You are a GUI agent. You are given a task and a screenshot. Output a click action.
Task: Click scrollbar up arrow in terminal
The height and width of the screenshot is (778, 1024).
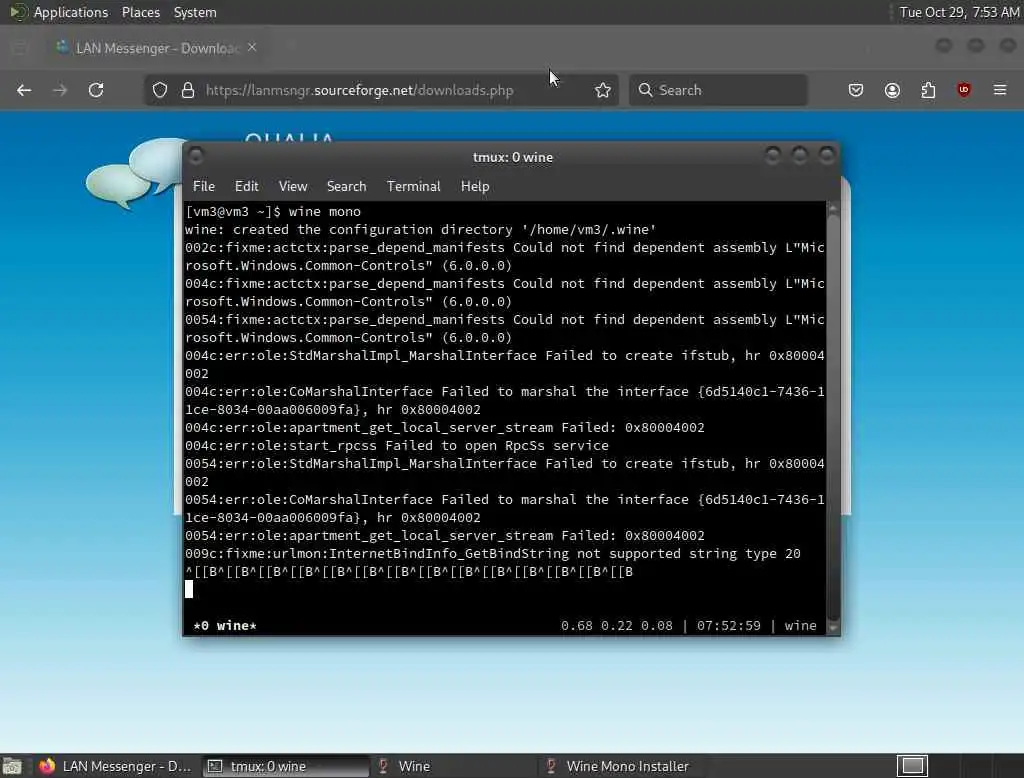[833, 208]
